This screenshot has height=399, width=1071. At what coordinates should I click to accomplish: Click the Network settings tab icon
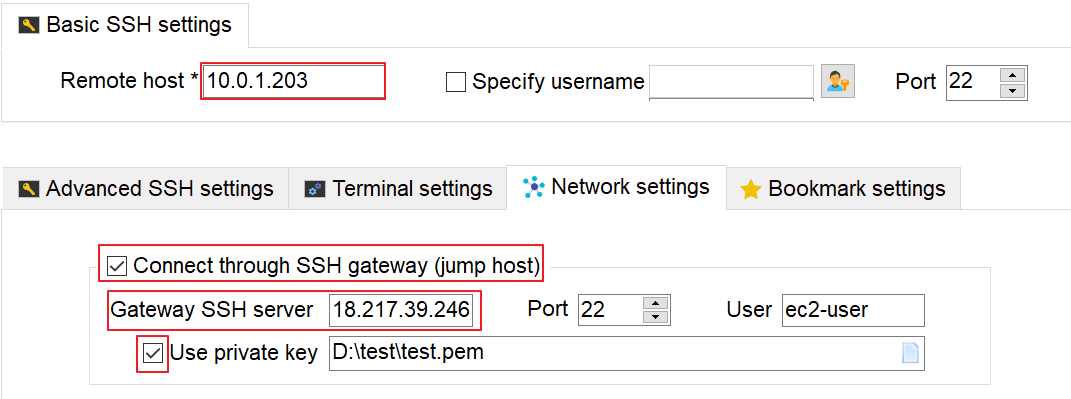(533, 187)
